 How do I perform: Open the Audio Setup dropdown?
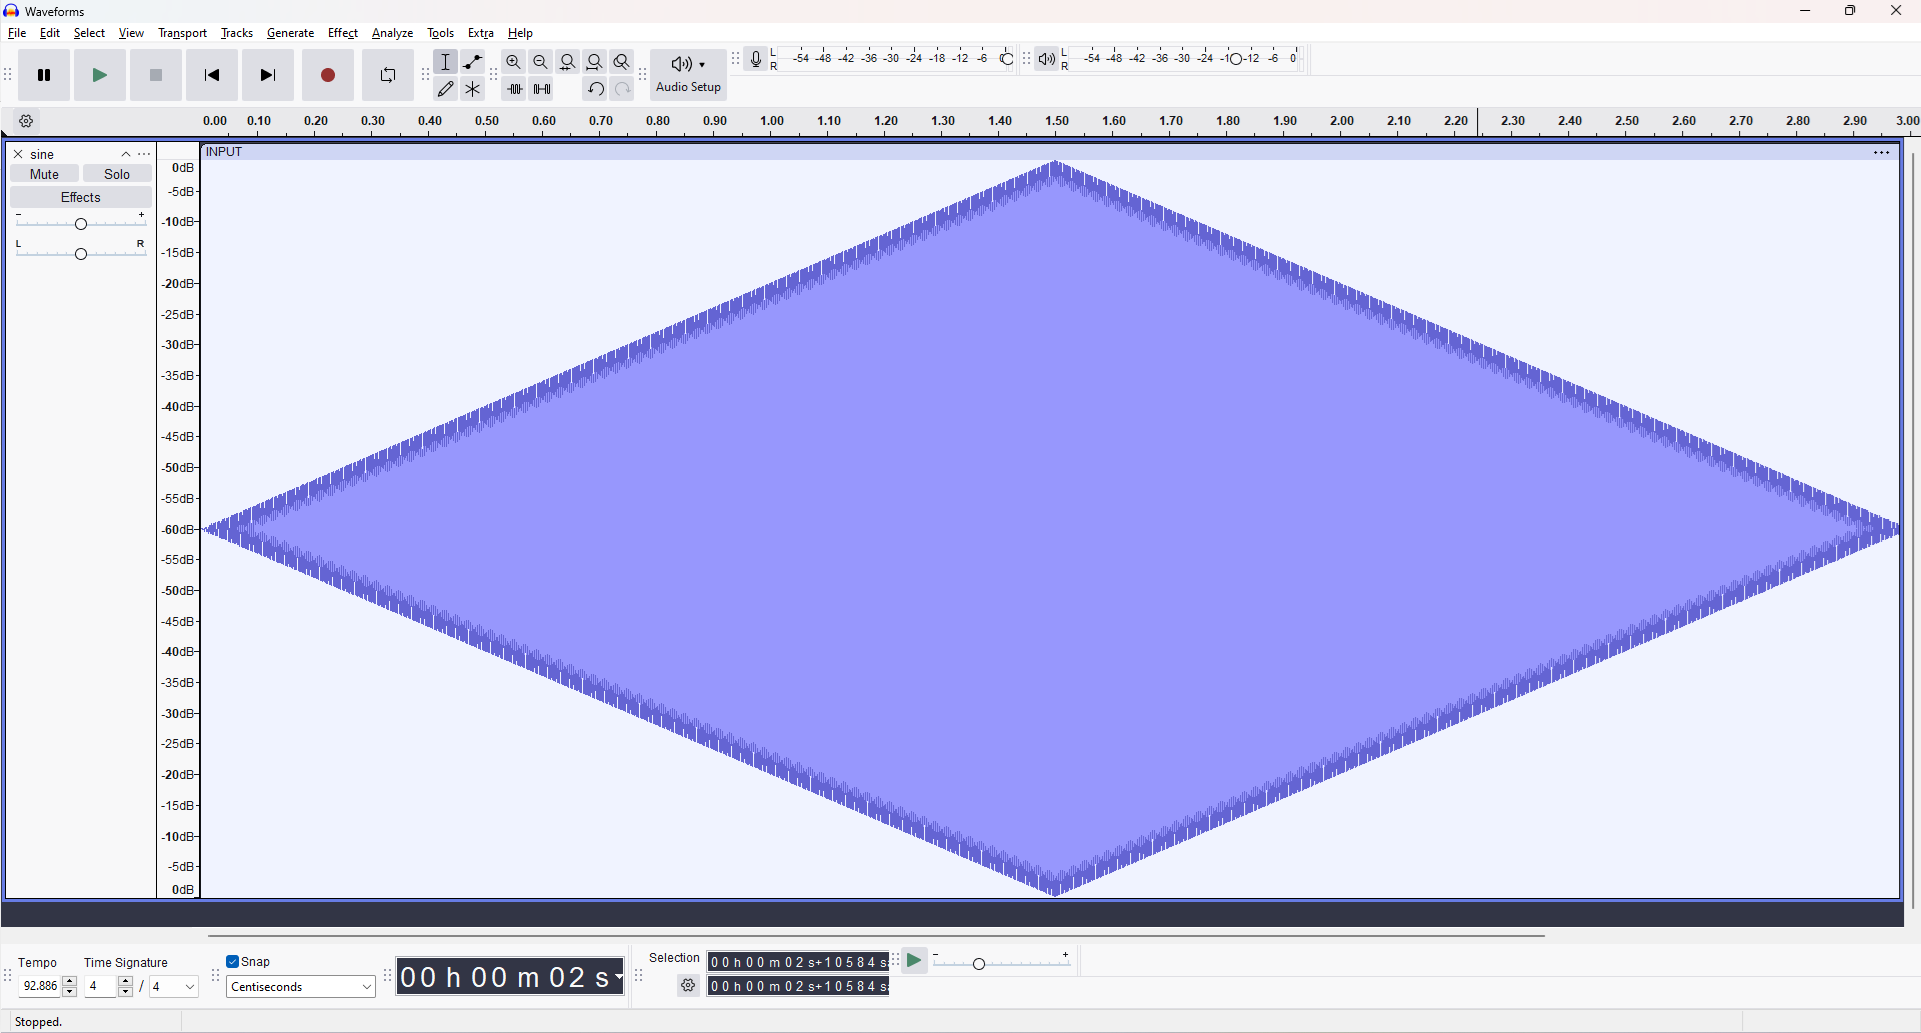click(x=688, y=75)
